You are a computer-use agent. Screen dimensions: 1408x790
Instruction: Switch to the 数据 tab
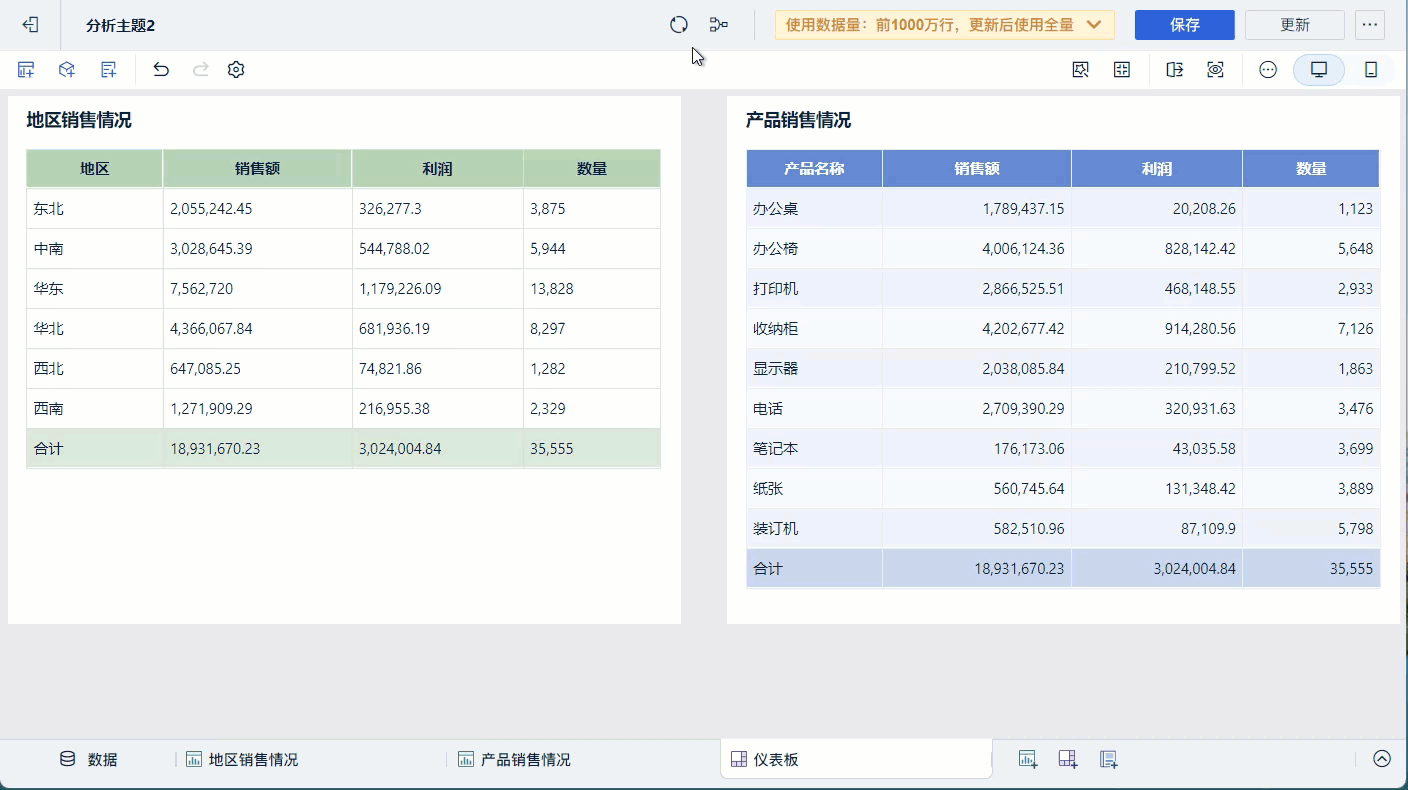(x=90, y=760)
